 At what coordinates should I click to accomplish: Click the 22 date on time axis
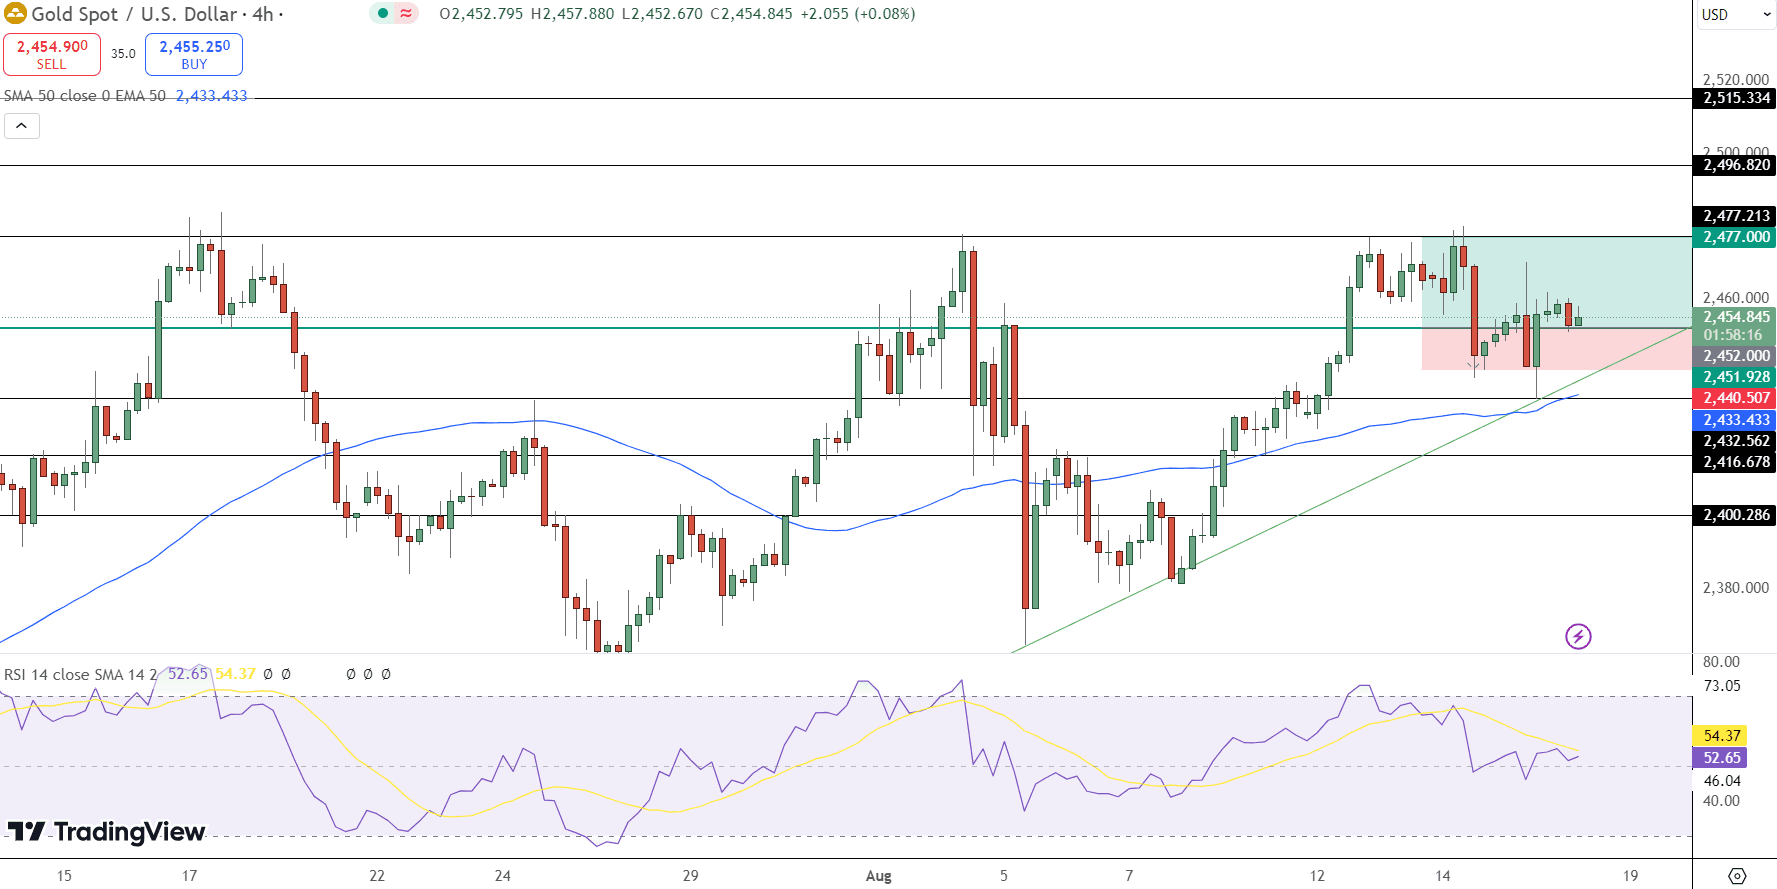click(376, 876)
